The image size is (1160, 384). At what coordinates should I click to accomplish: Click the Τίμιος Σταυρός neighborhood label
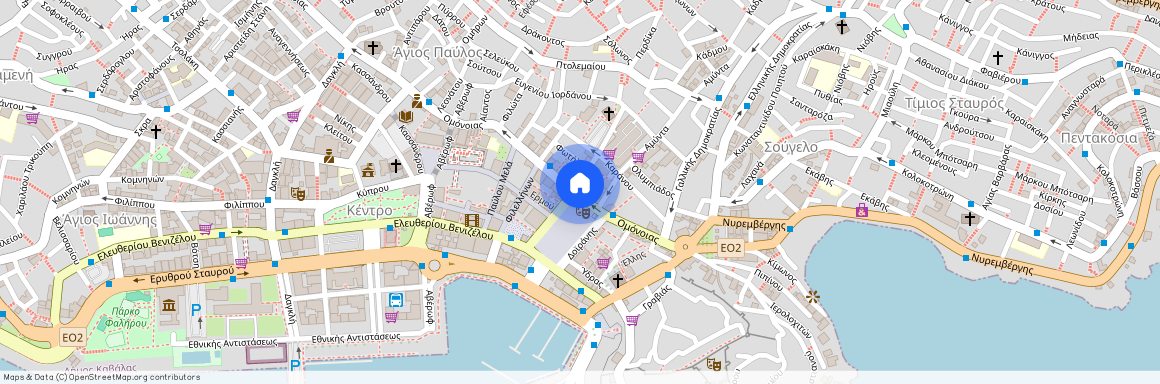(955, 104)
